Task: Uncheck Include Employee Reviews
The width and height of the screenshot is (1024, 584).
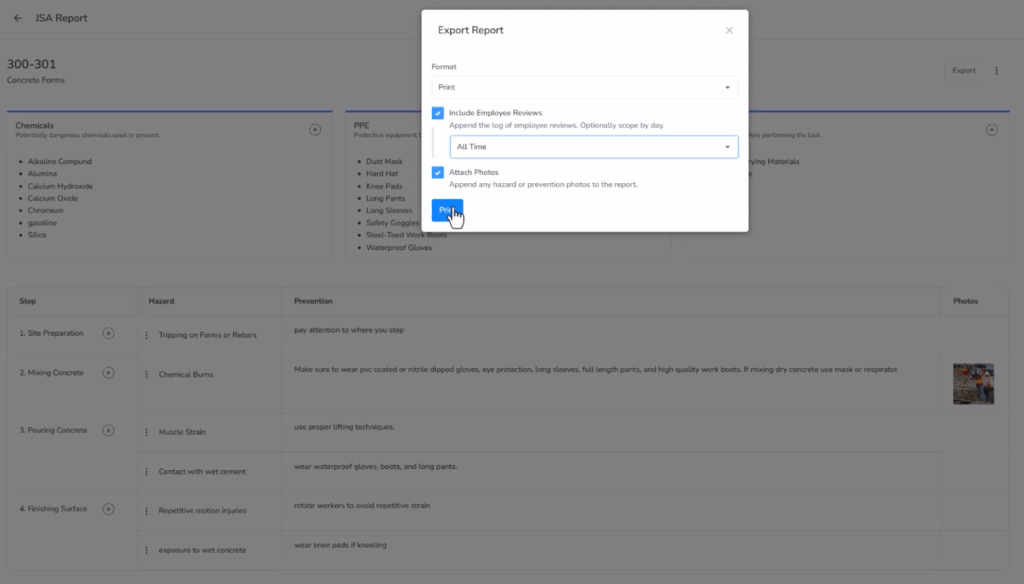Action: [x=438, y=113]
